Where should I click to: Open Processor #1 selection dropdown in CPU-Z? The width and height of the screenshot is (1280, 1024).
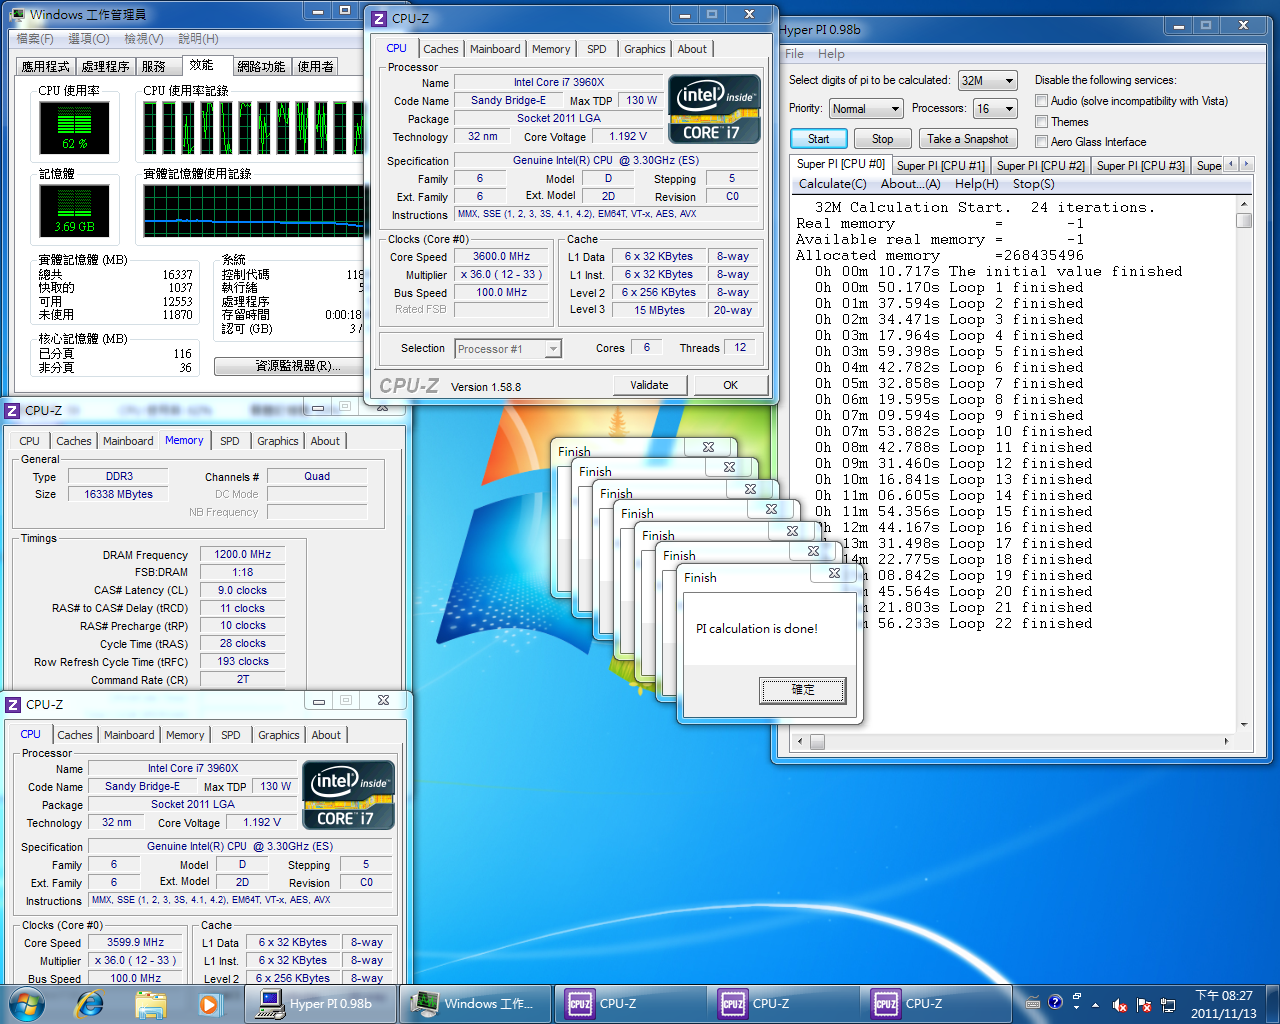click(x=508, y=349)
